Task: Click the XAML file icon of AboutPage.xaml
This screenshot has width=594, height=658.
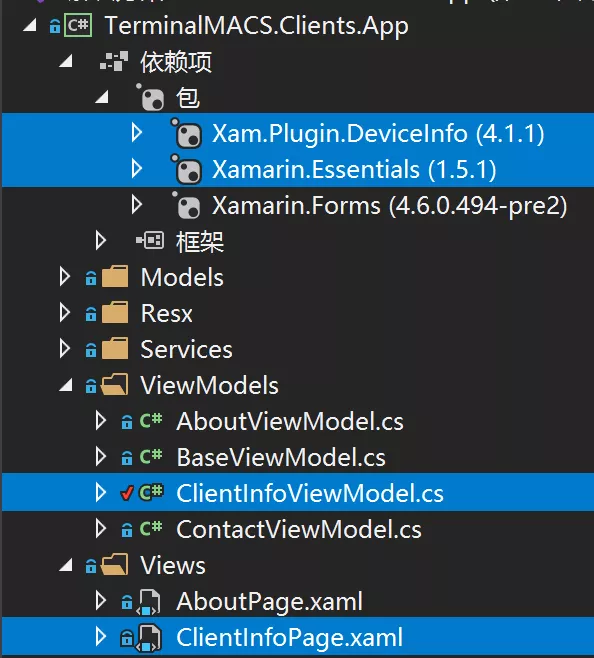Action: pyautogui.click(x=149, y=602)
